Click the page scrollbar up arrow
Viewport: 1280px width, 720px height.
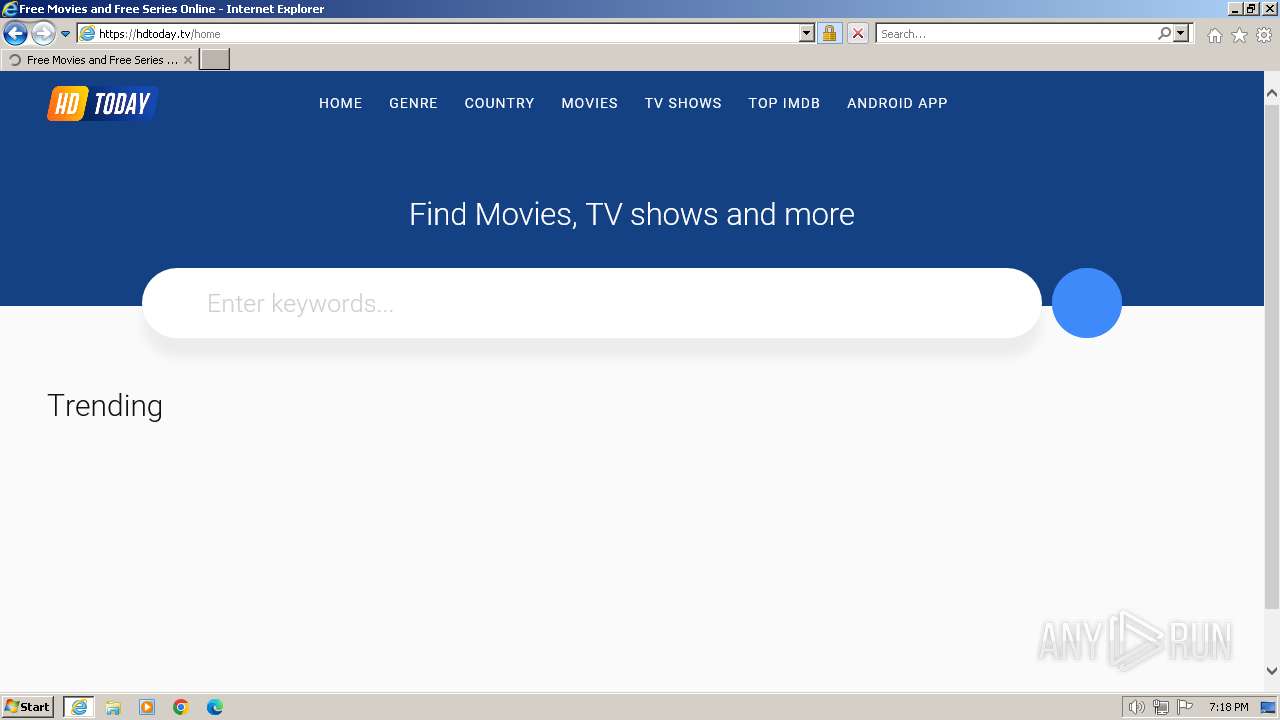[1272, 93]
